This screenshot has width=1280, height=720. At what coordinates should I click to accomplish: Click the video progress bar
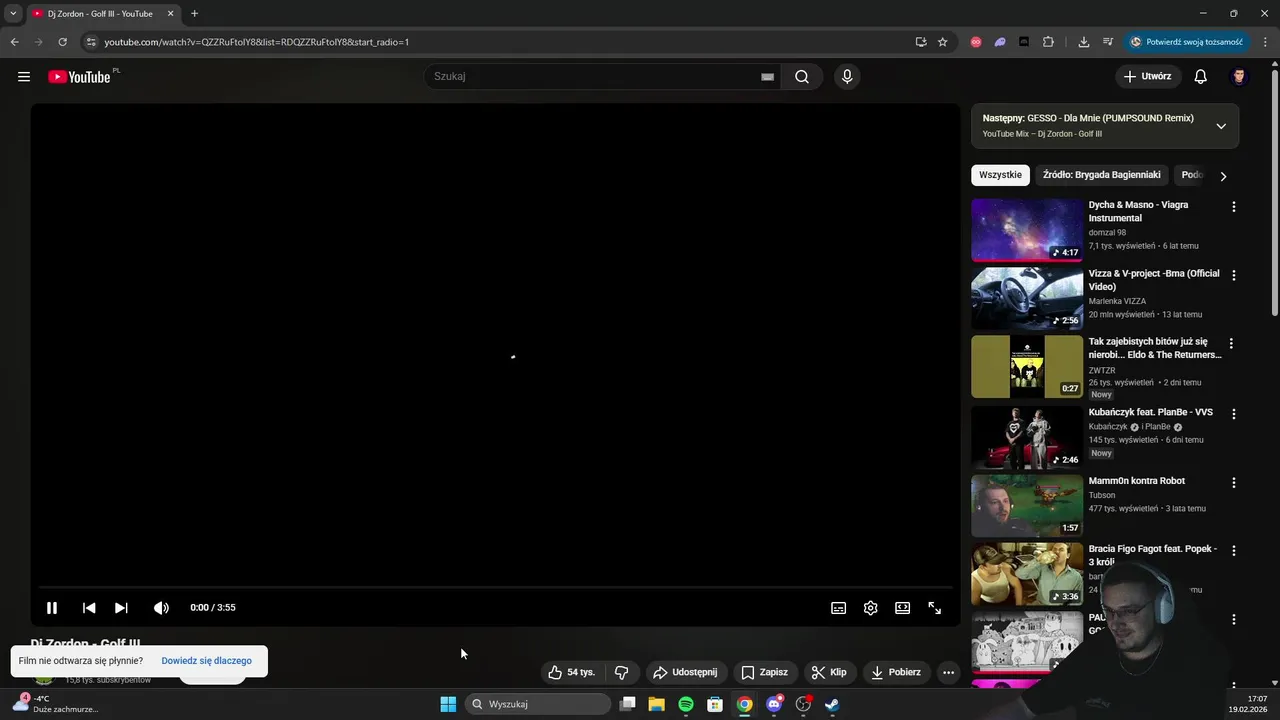pos(495,587)
